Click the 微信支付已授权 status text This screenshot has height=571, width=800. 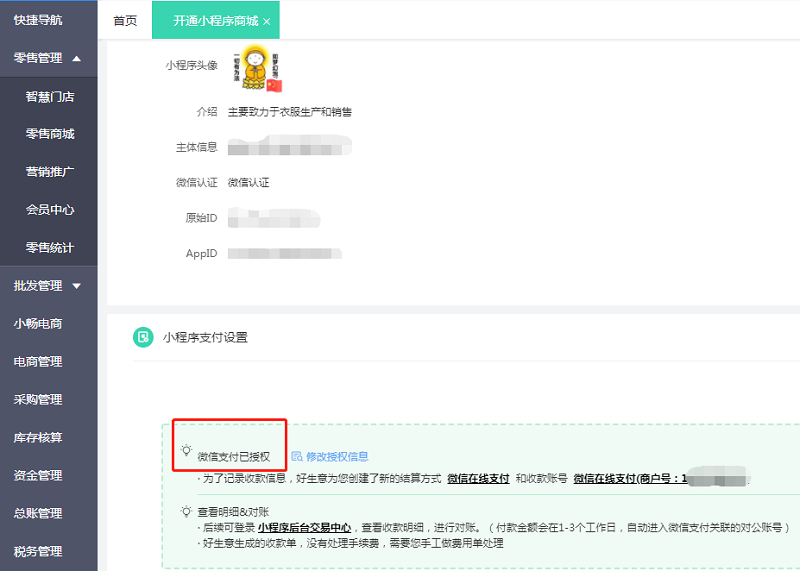click(234, 457)
